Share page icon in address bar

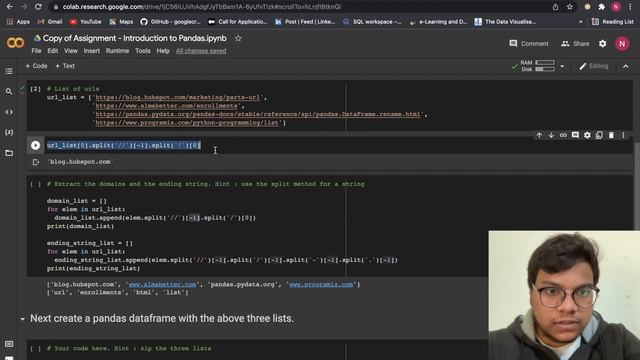tap(556, 7)
